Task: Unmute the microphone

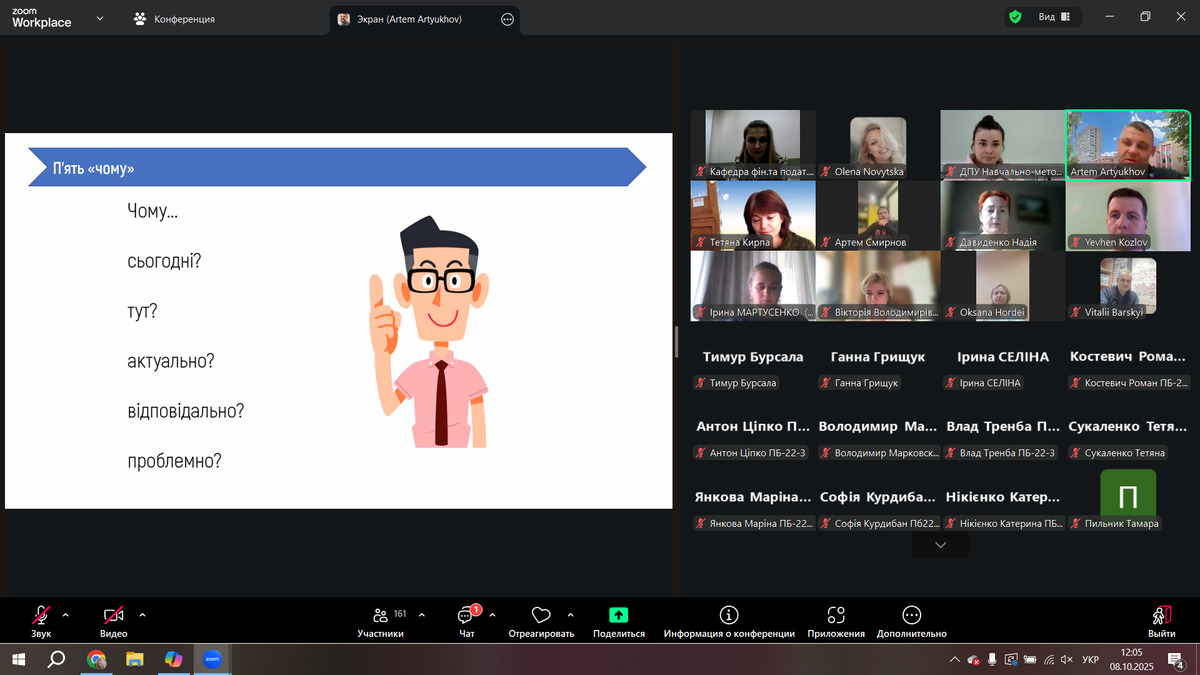Action: tap(41, 616)
